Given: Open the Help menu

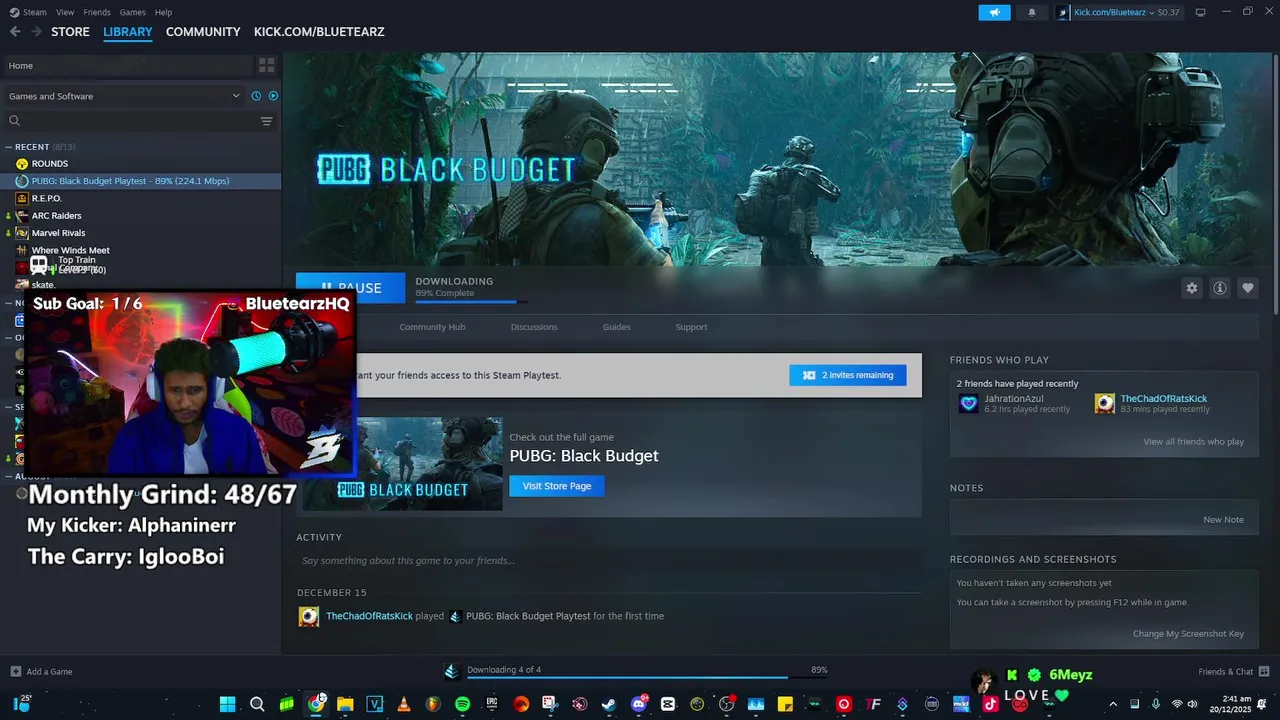Looking at the screenshot, I should point(163,12).
